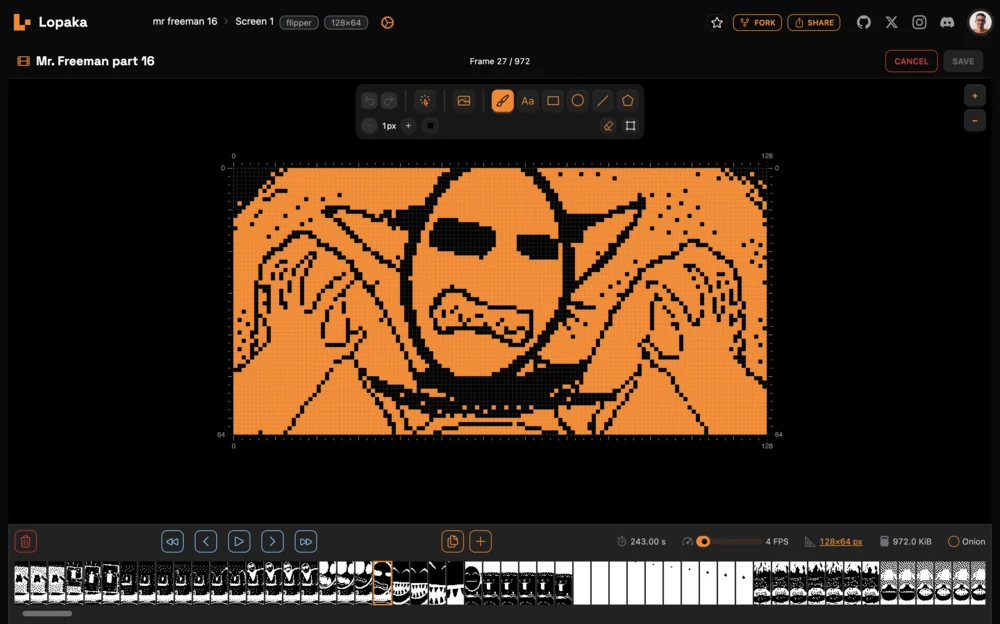
Task: Select the highlighted current frame thumbnail
Action: (x=382, y=583)
